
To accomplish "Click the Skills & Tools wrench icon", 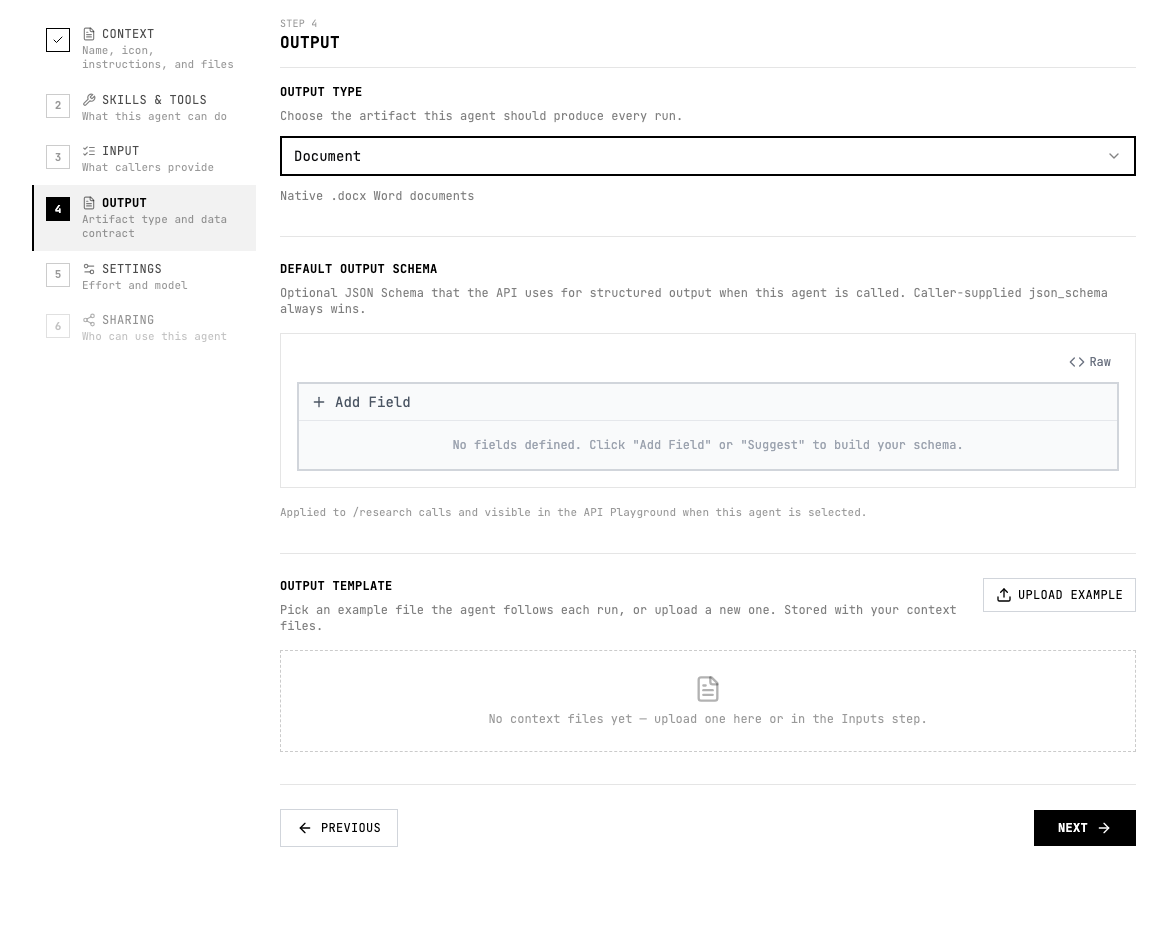I will (x=89, y=100).
